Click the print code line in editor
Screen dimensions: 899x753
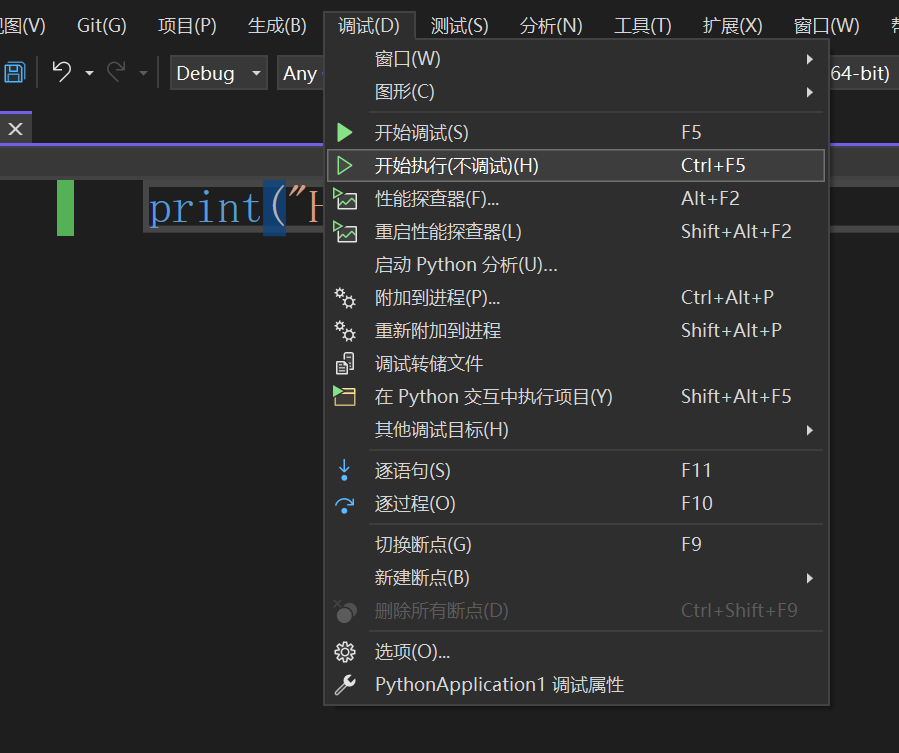click(x=235, y=208)
